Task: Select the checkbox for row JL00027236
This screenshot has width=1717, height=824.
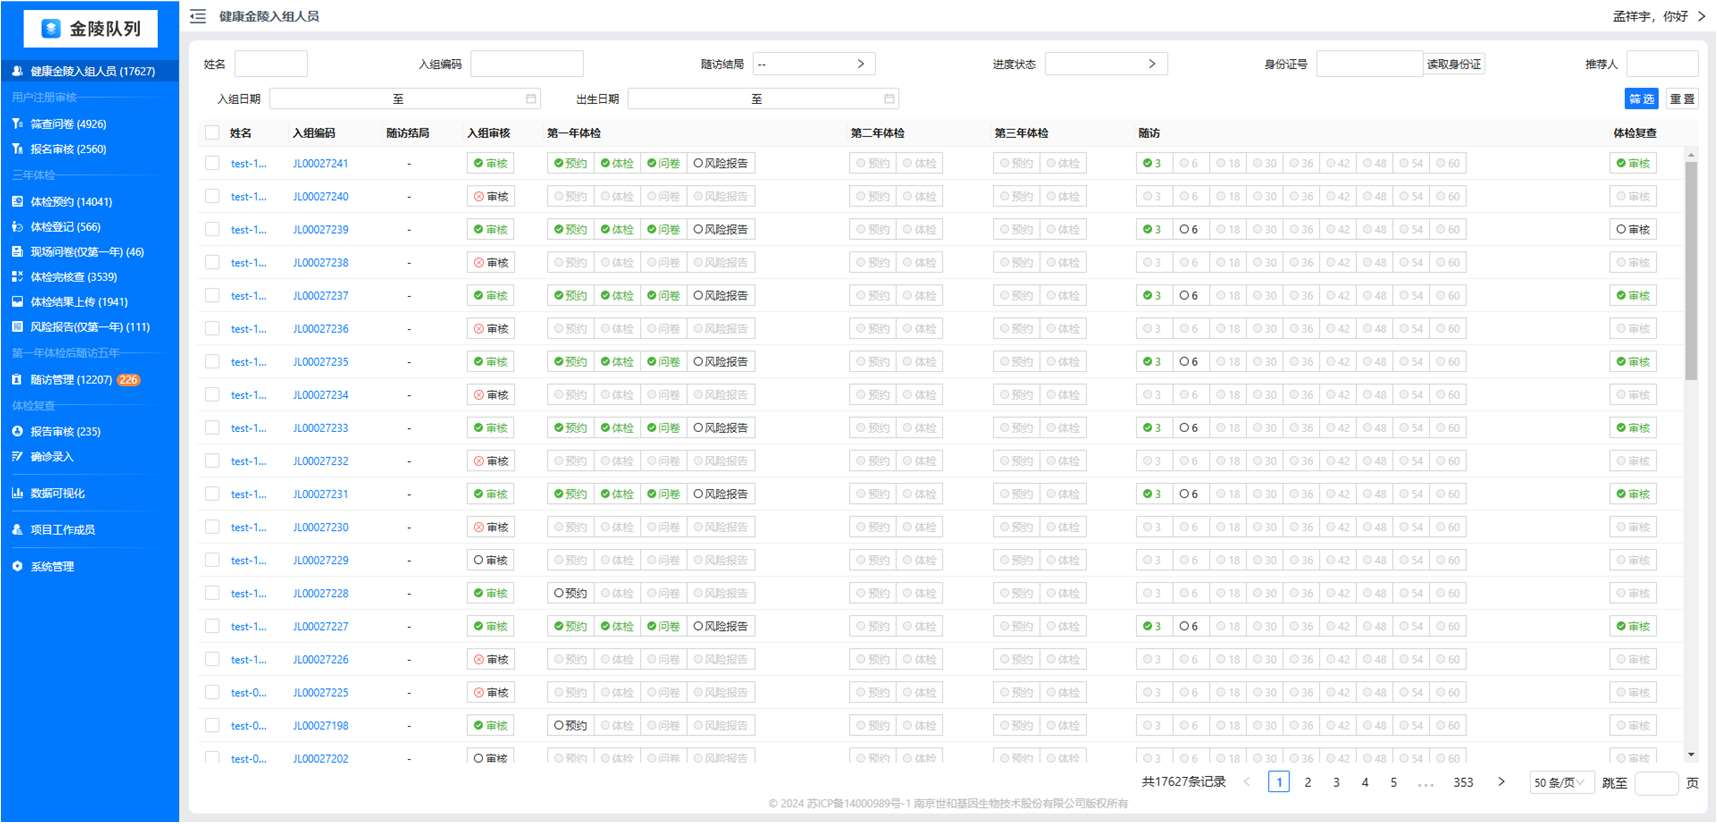Action: (212, 329)
